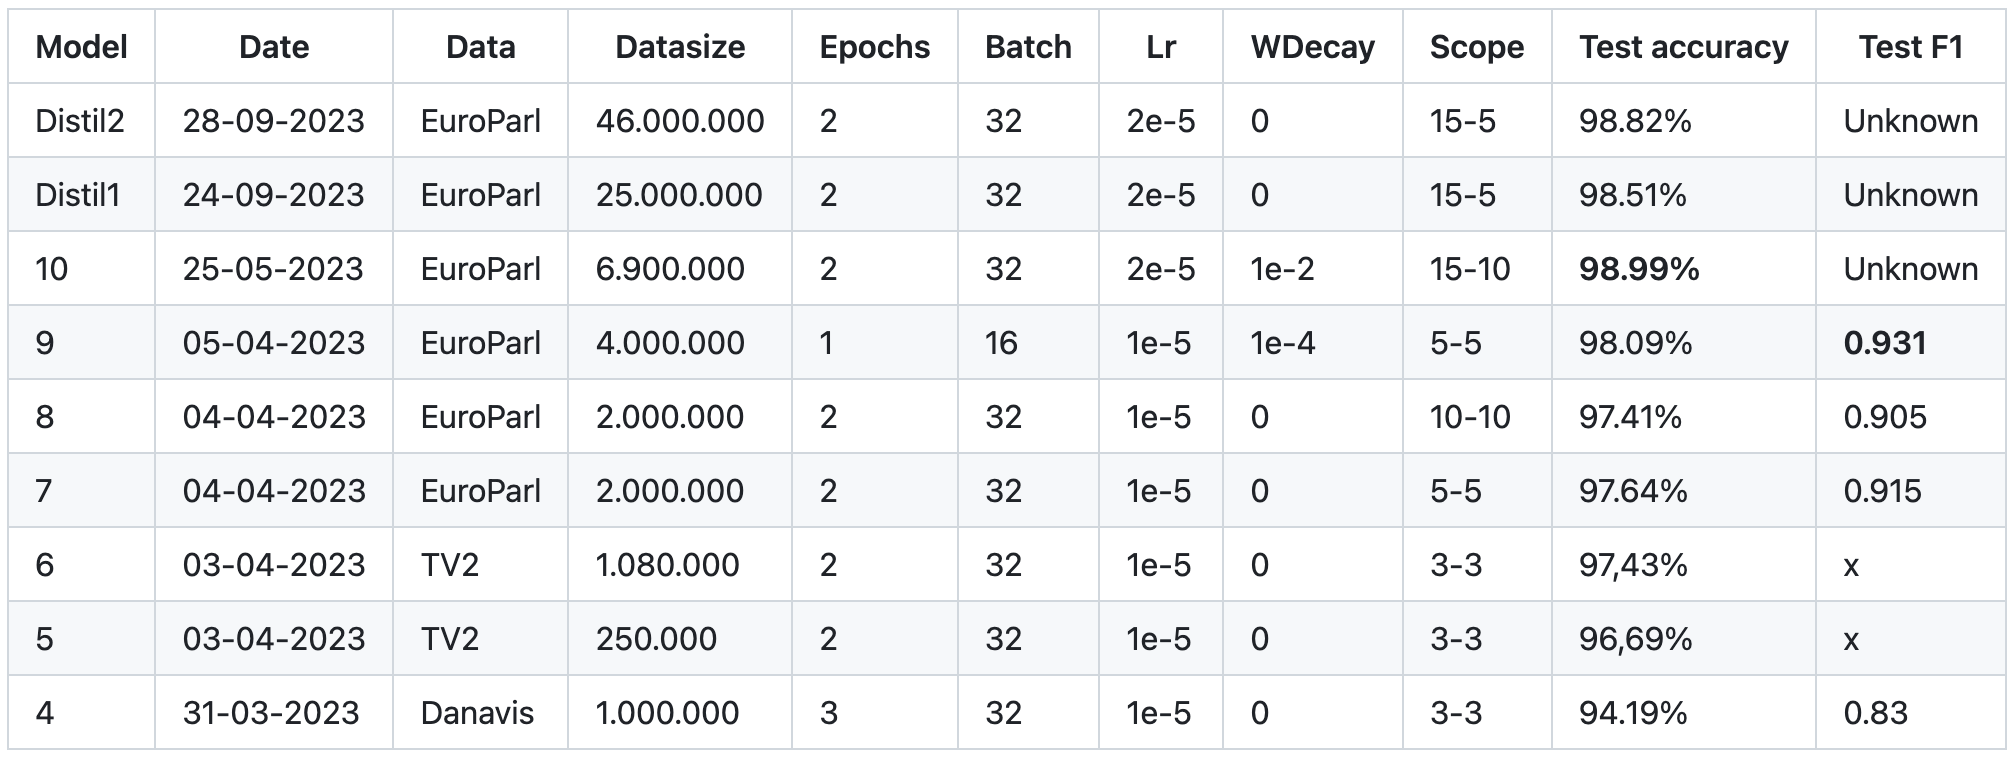Select the 1e-4 weight decay cell
The image size is (2014, 760).
pos(1282,343)
